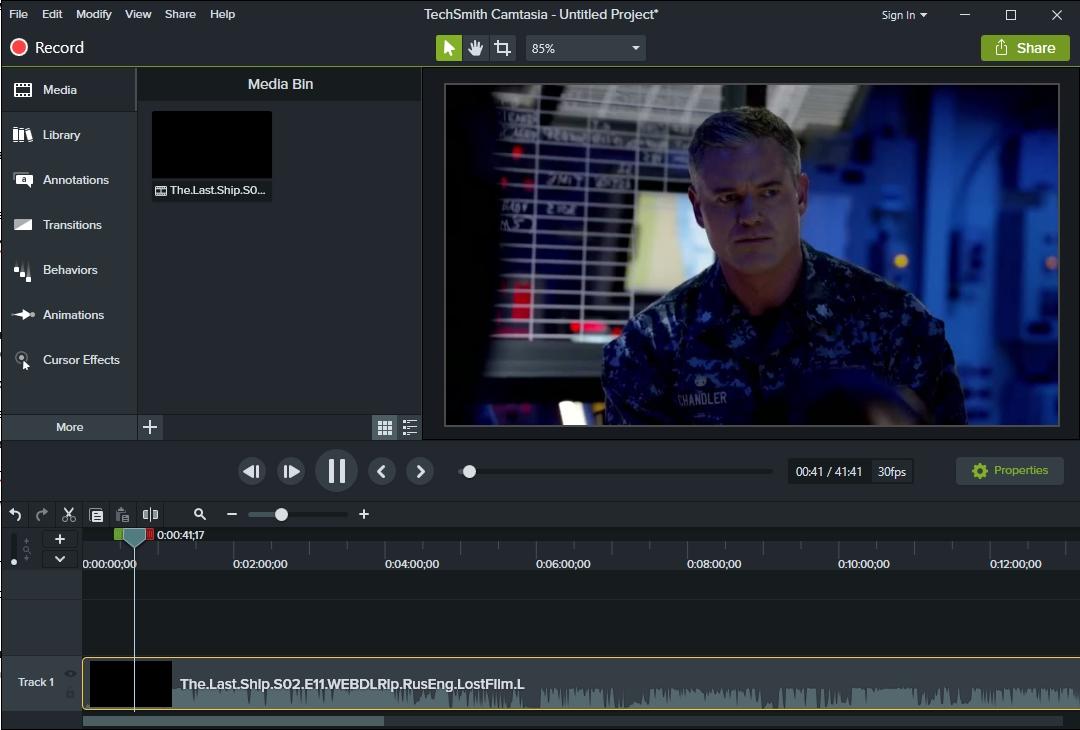The image size is (1080, 730).
Task: Jump to next clip with right chevron
Action: [420, 472]
